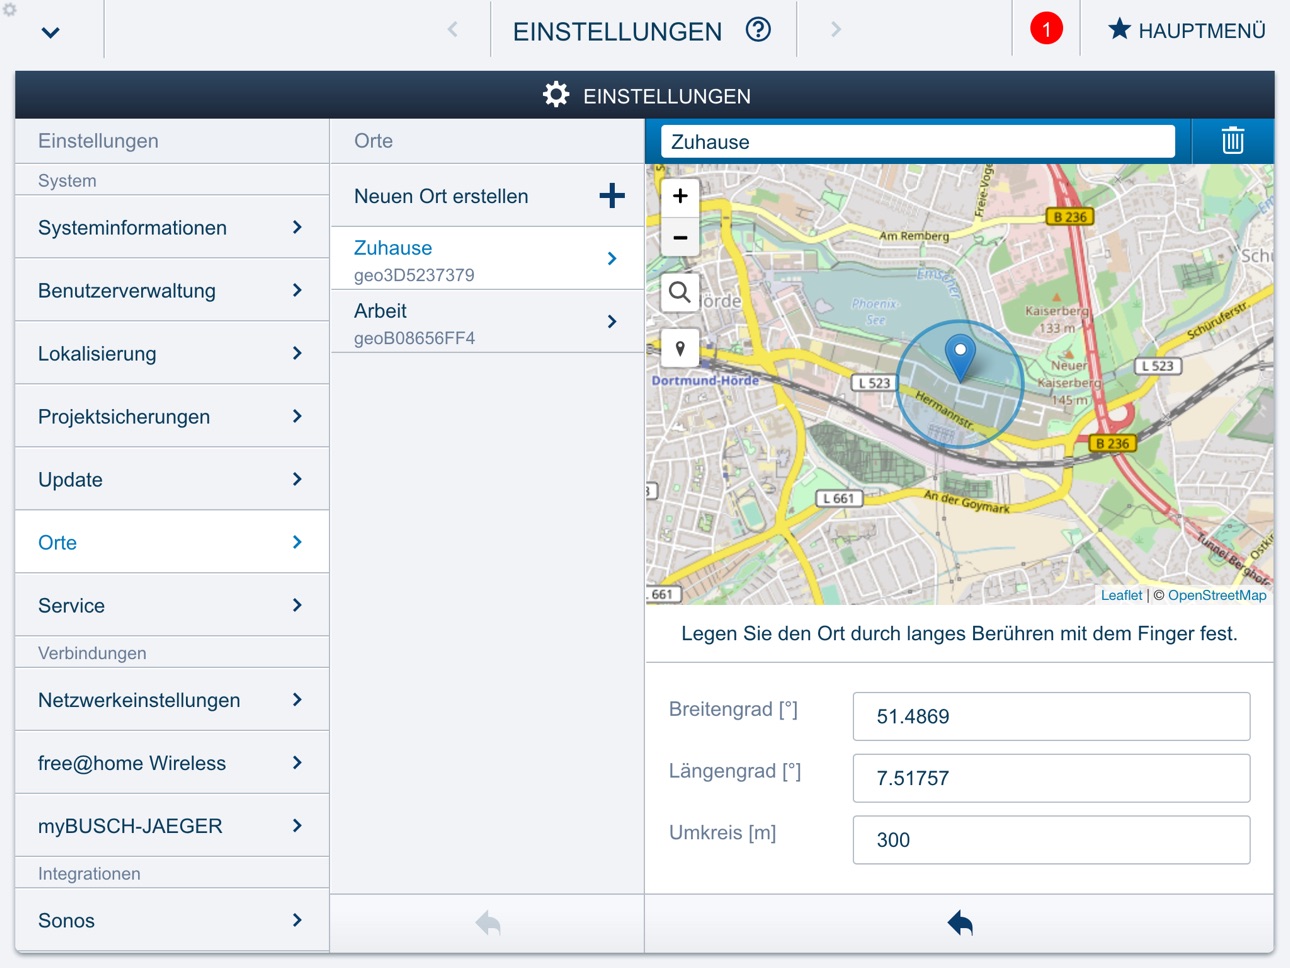Click the blue back arrow below coordinates
This screenshot has width=1290, height=968.
pos(960,923)
